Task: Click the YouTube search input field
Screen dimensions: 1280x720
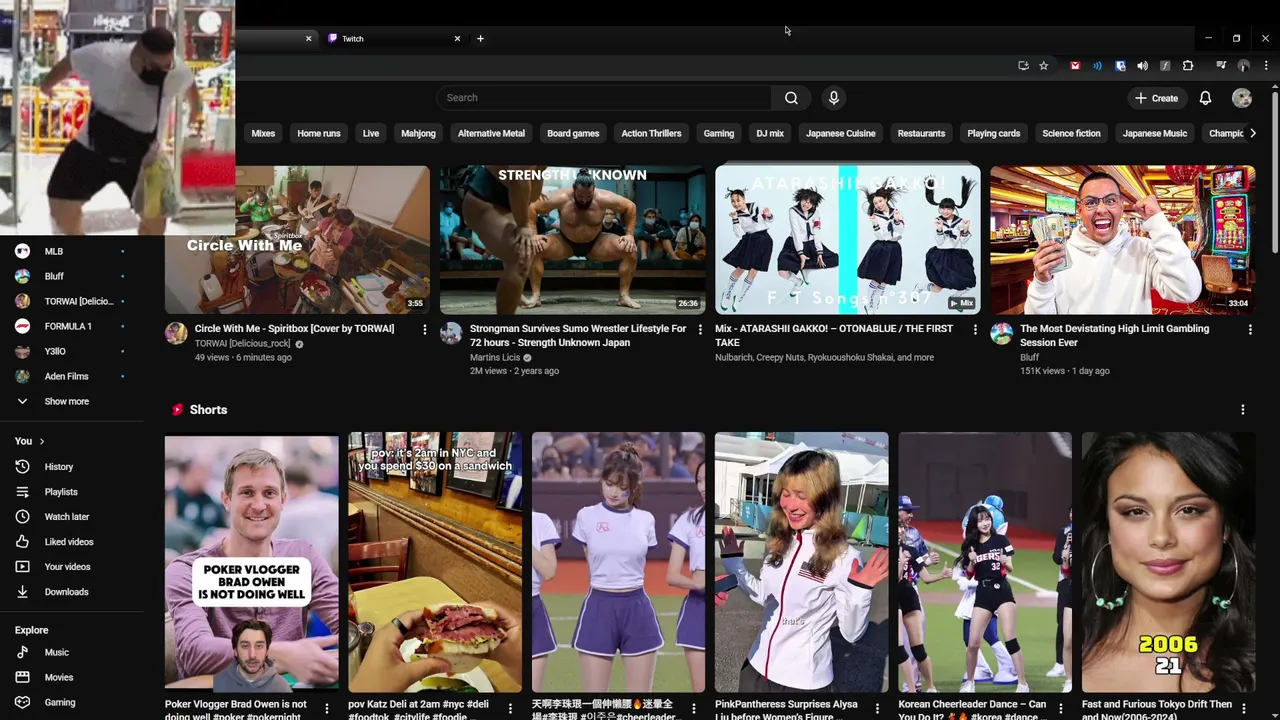Action: click(x=604, y=98)
